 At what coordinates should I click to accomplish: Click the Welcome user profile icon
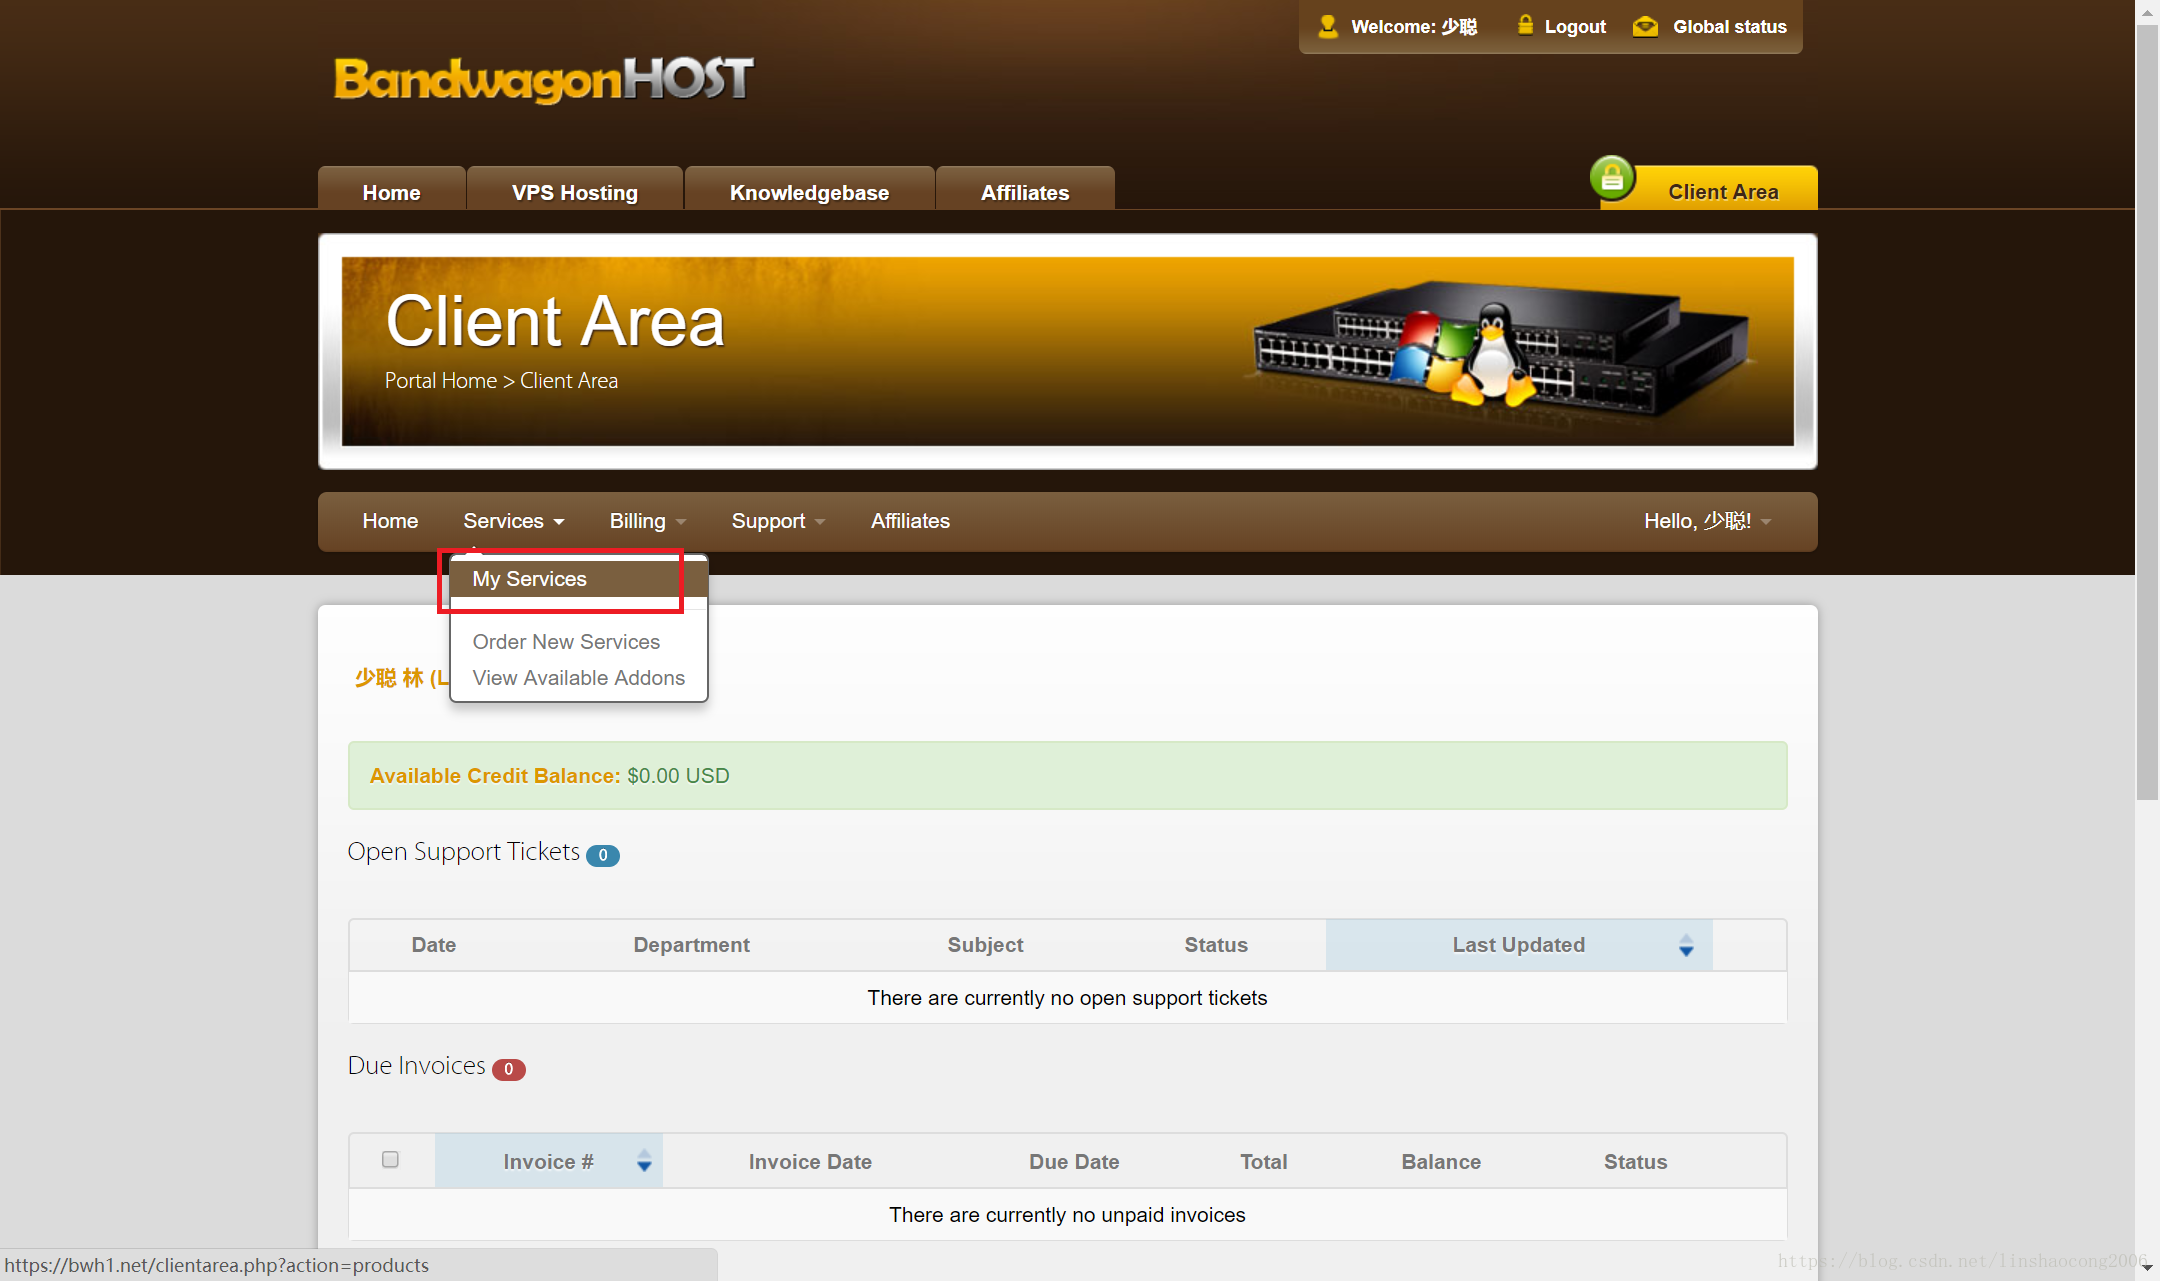click(x=1327, y=26)
